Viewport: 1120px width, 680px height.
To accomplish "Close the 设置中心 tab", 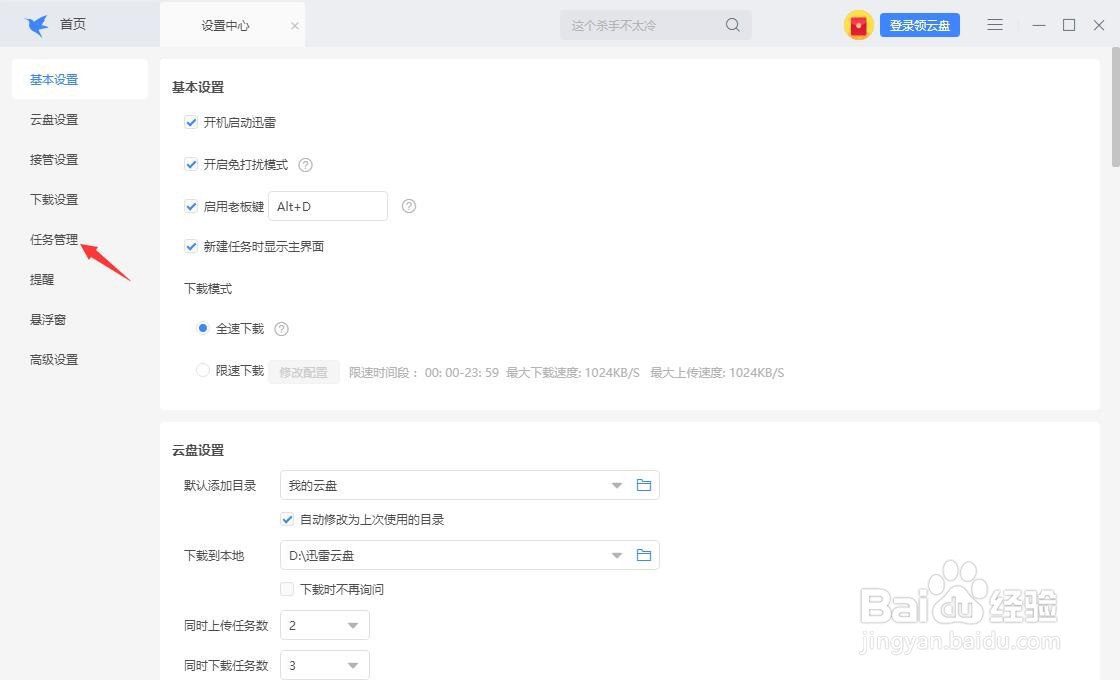I will pos(294,26).
